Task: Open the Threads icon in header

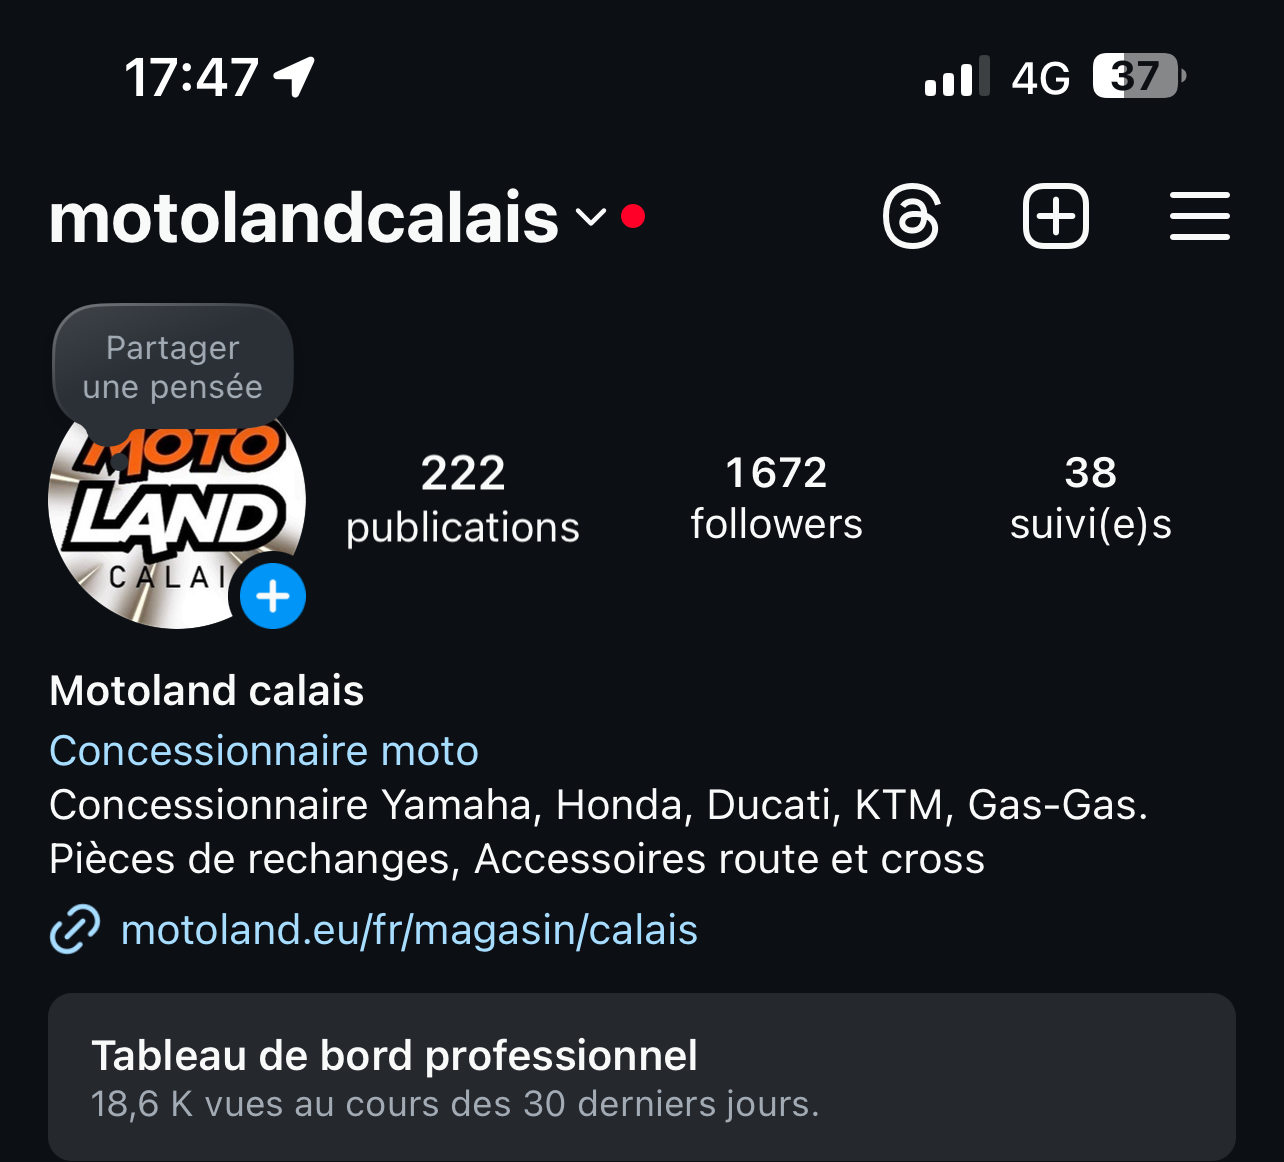Action: click(912, 216)
